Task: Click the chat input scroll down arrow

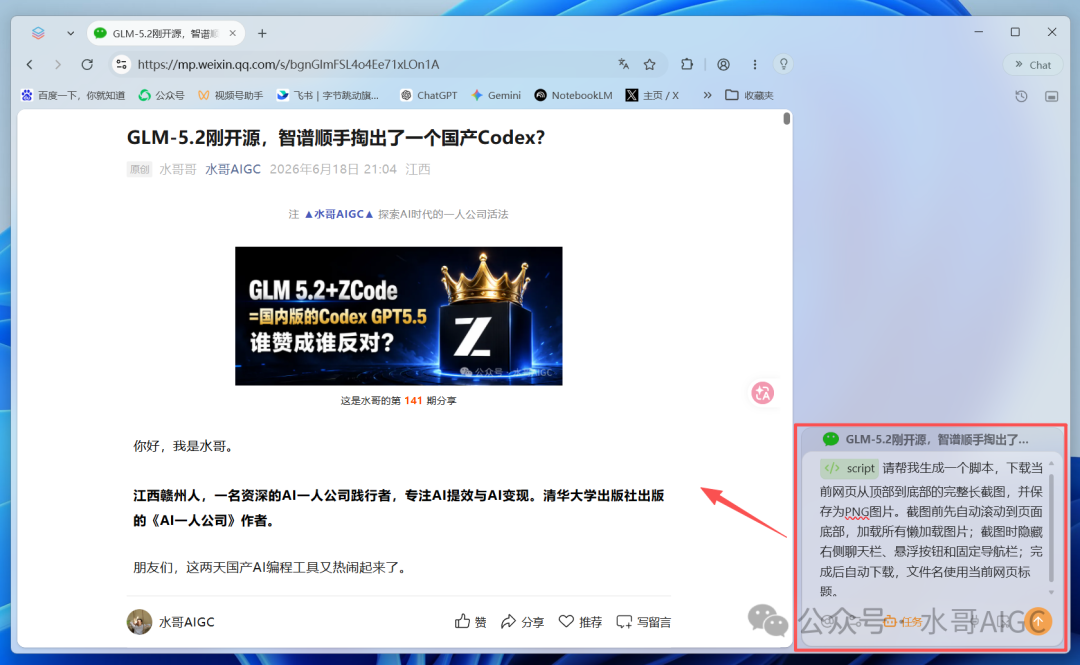Action: (x=1051, y=593)
